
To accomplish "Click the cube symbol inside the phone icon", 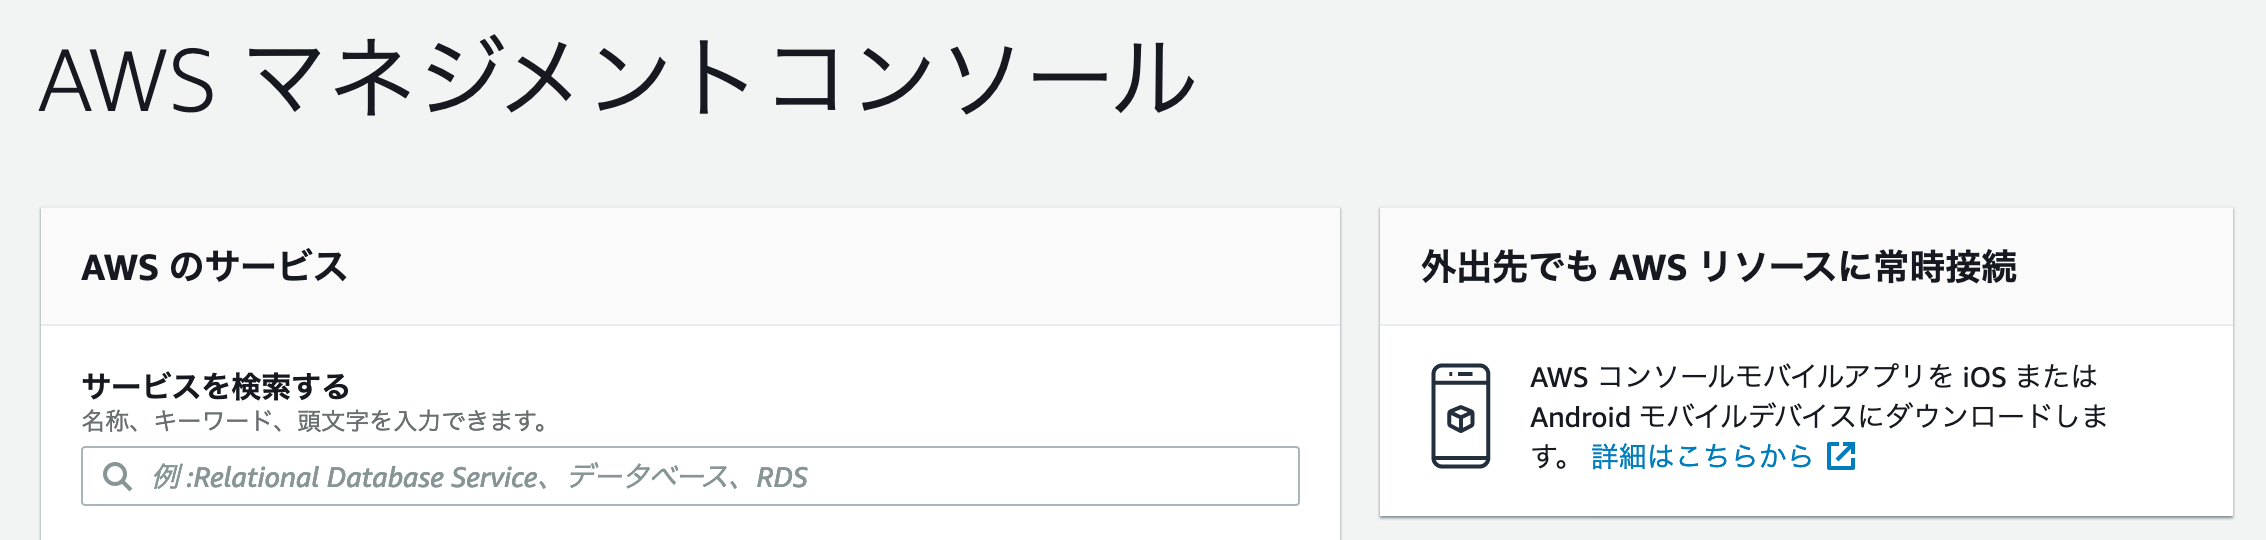I will coord(1460,419).
